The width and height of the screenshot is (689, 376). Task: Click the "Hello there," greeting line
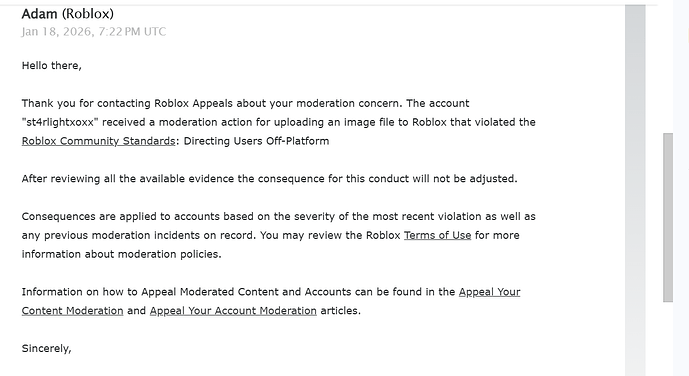coord(51,66)
